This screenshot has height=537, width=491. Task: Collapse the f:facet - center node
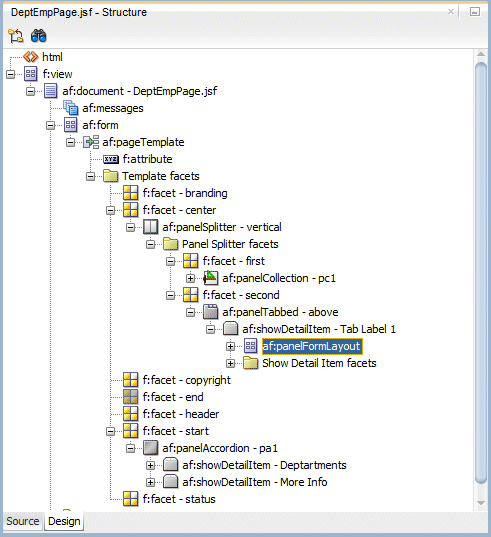click(110, 210)
